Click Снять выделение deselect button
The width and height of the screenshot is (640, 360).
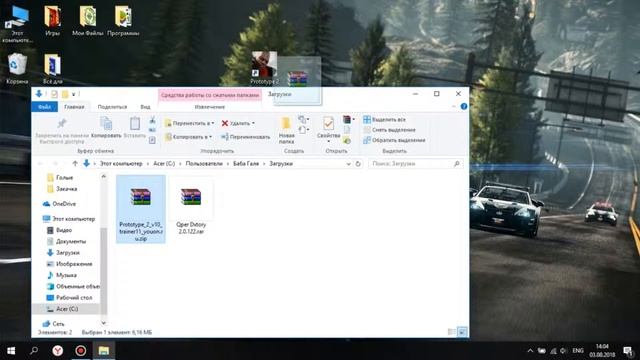[389, 130]
